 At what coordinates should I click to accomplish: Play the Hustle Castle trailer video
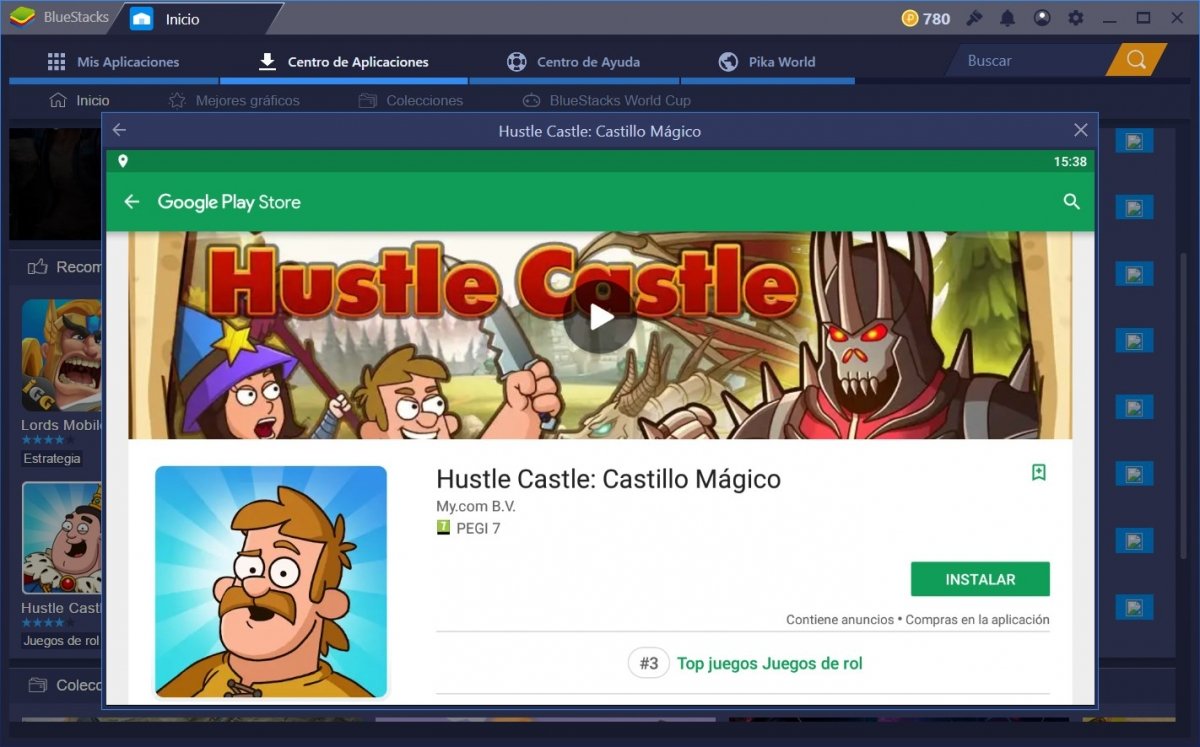click(x=600, y=317)
